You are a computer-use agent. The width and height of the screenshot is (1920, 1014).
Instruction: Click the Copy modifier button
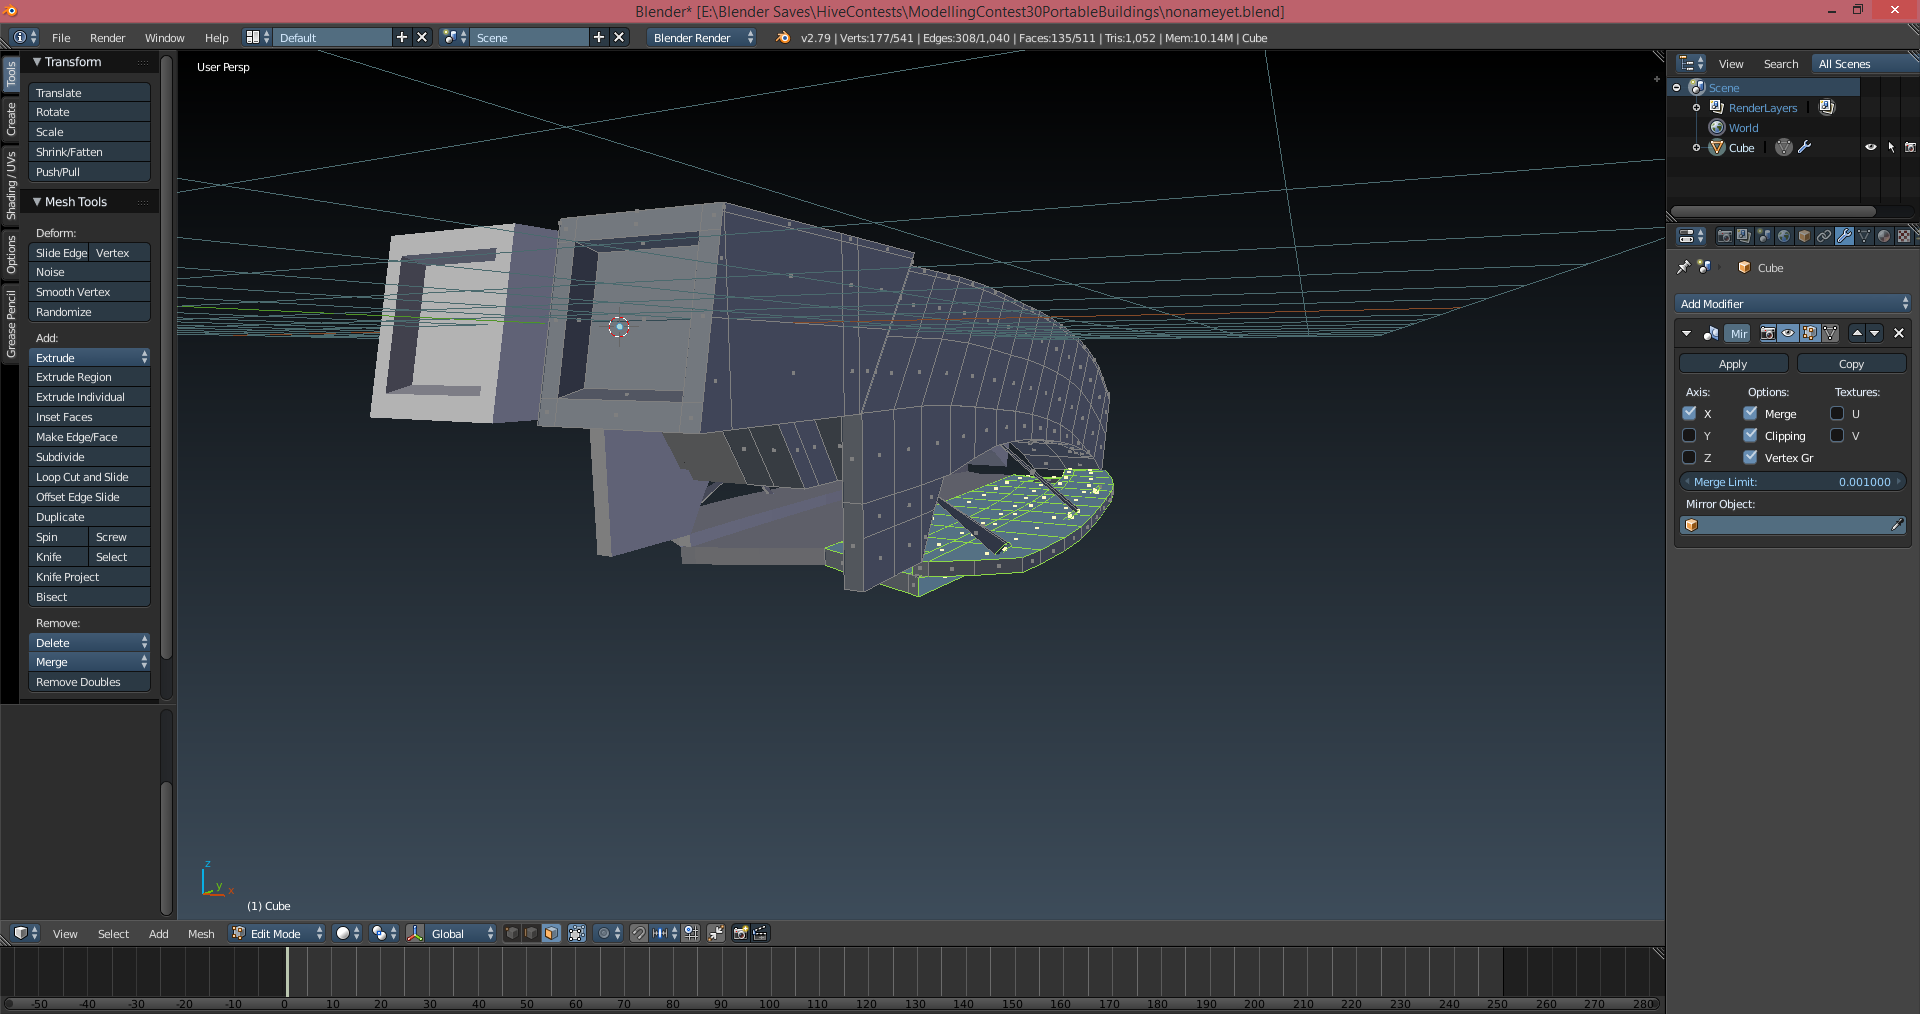[1851, 364]
